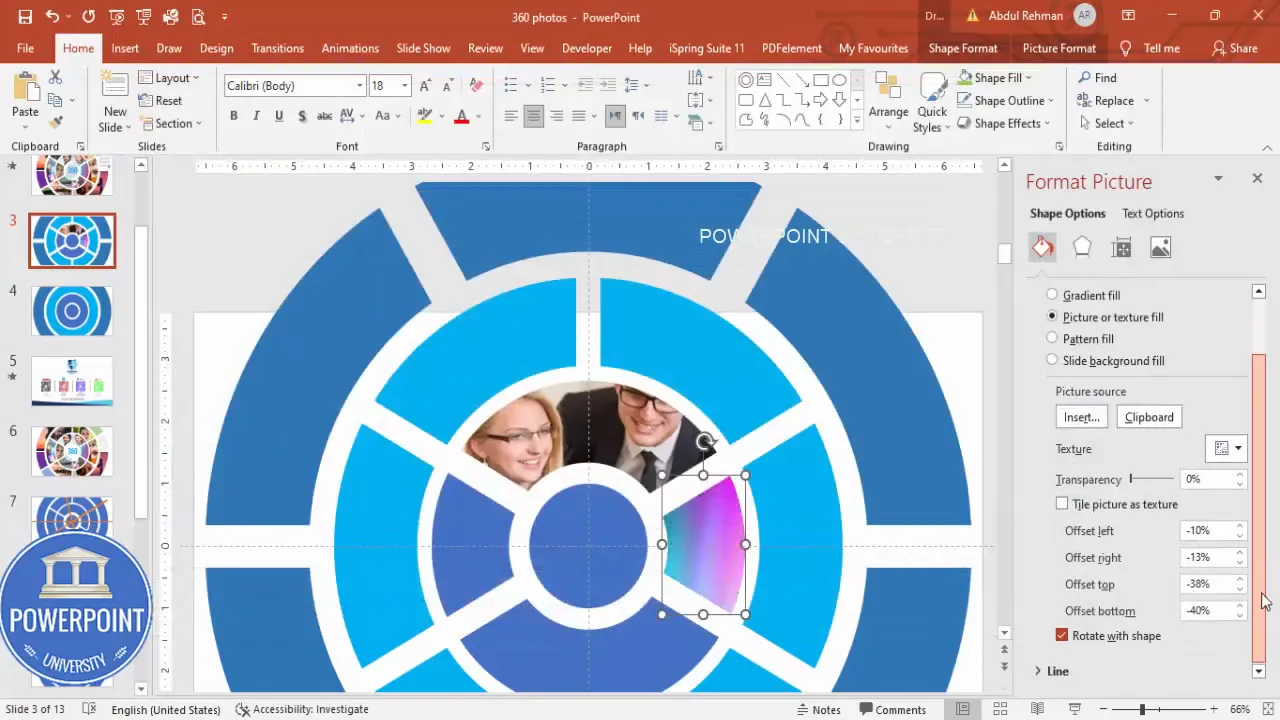1280x720 pixels.
Task: Click the Offset top value field
Action: coord(1207,584)
